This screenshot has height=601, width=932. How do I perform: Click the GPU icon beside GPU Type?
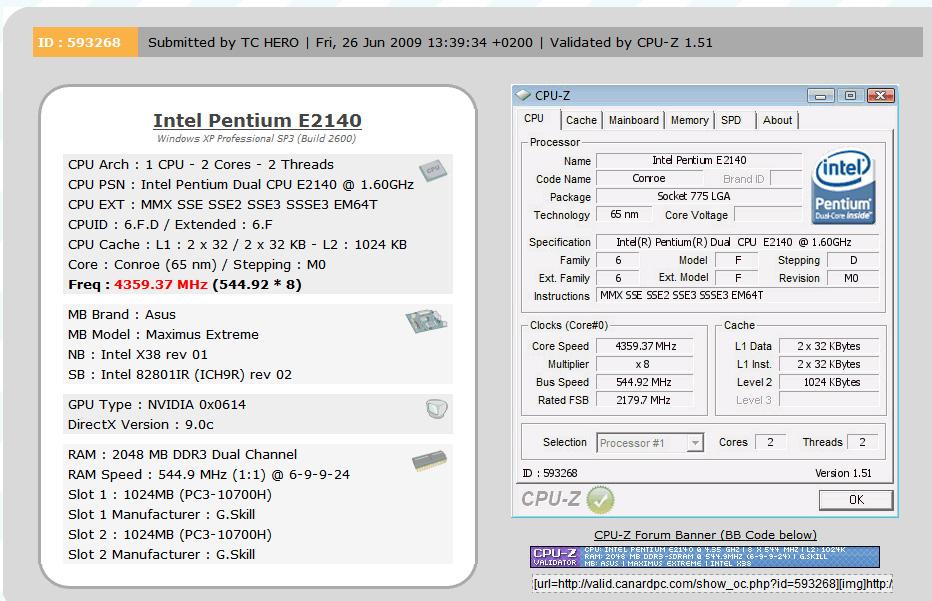[437, 408]
